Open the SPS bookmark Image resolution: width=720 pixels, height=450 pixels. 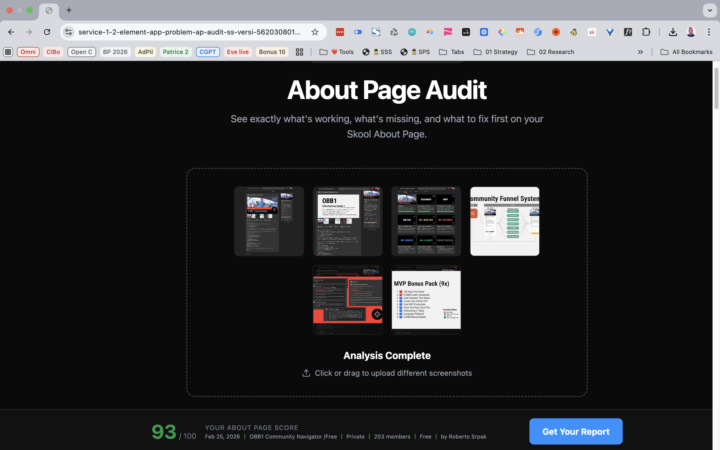415,52
